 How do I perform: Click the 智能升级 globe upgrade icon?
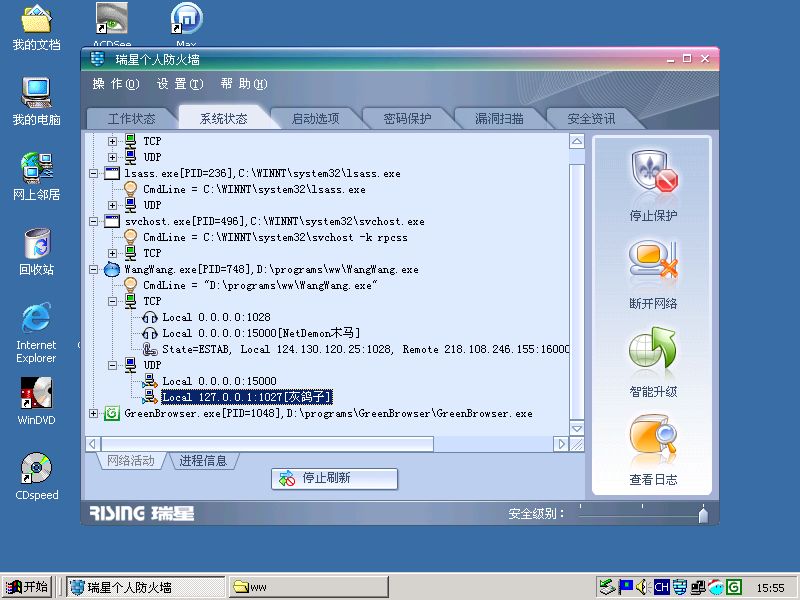tap(653, 348)
